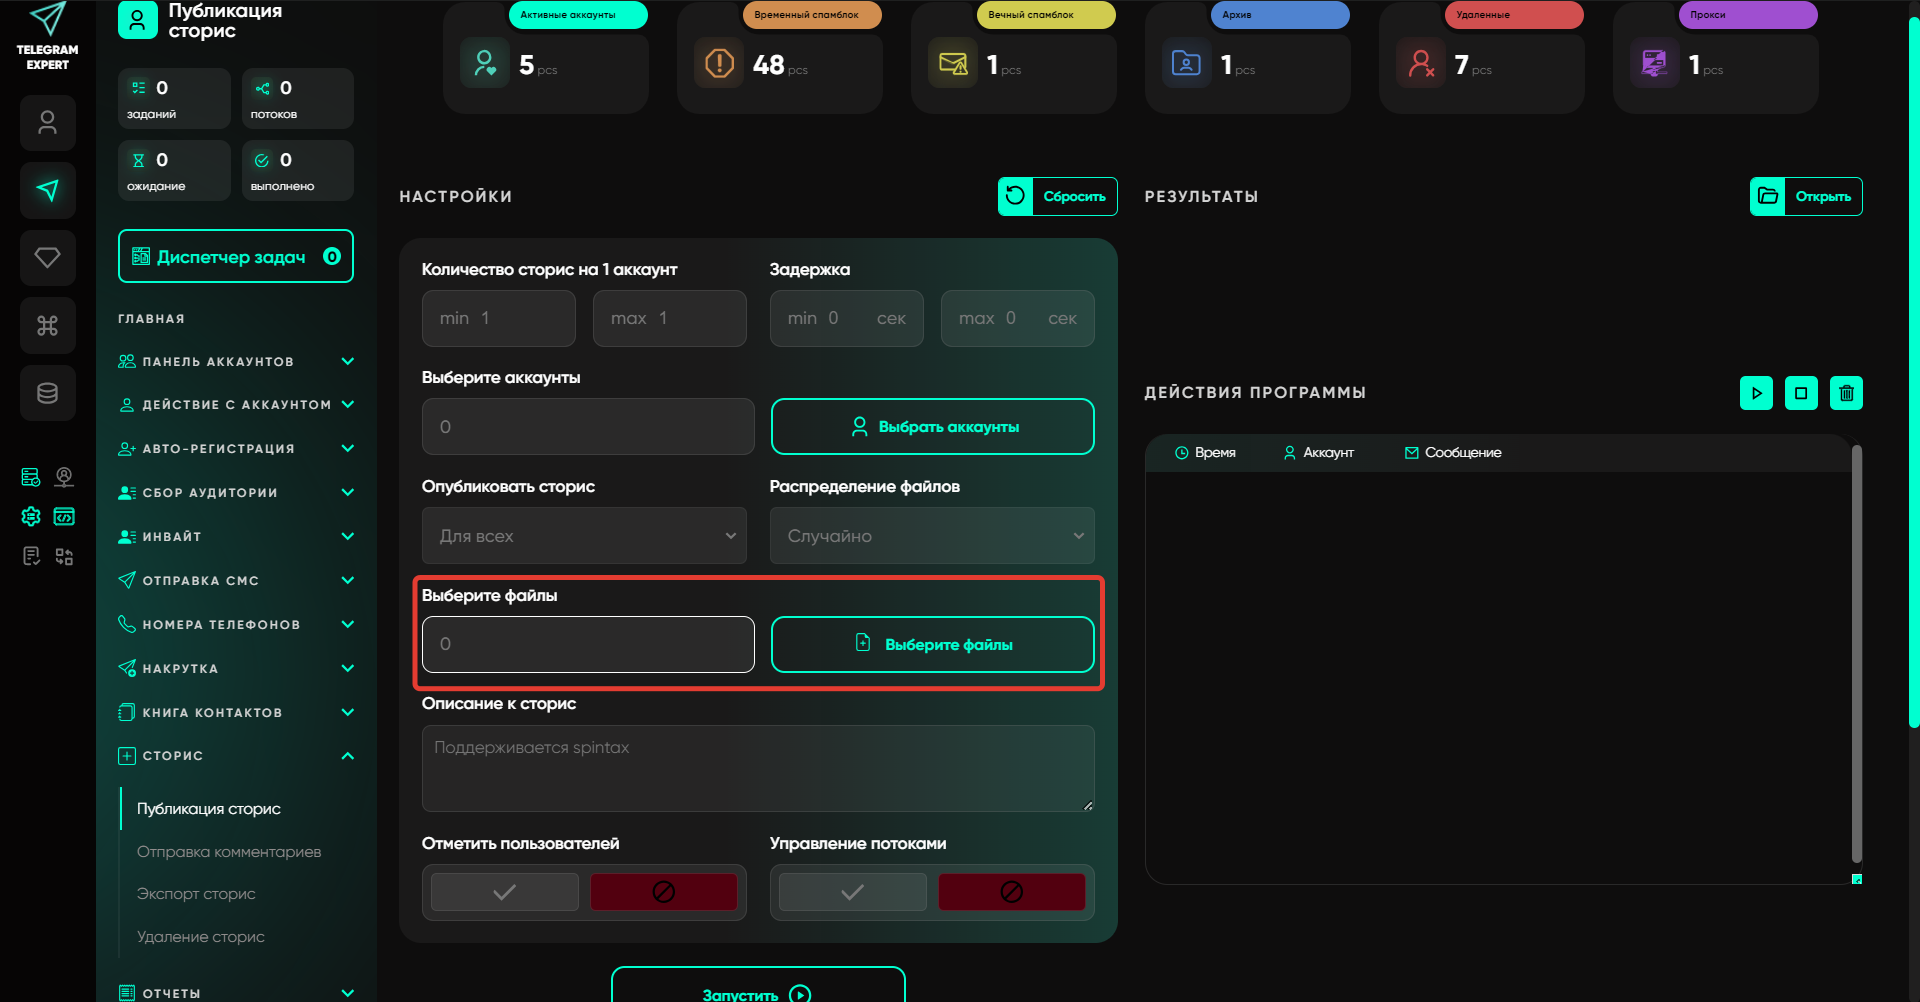Click the settings gear icon in sidebar

tap(31, 516)
